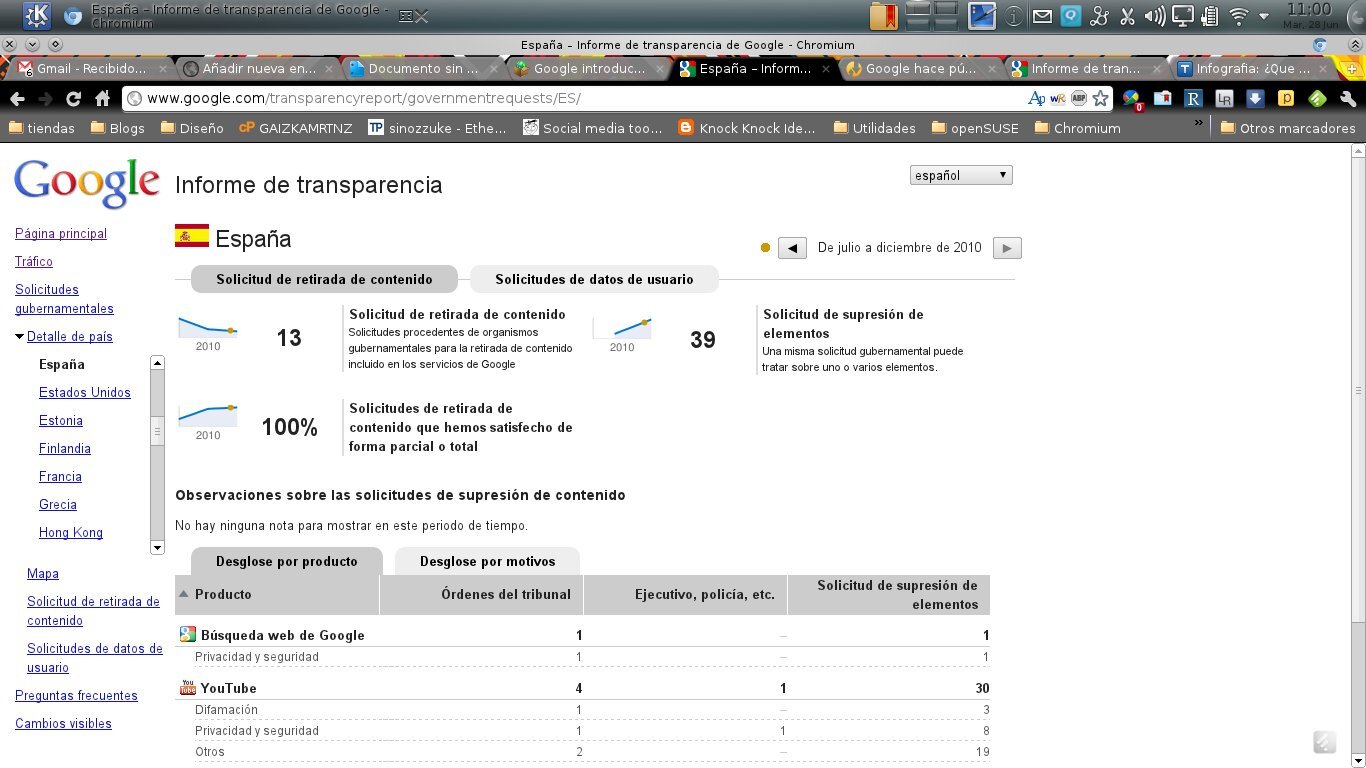
Task: Switch to the Solicitudes de datos de usuario tab
Action: (x=594, y=280)
